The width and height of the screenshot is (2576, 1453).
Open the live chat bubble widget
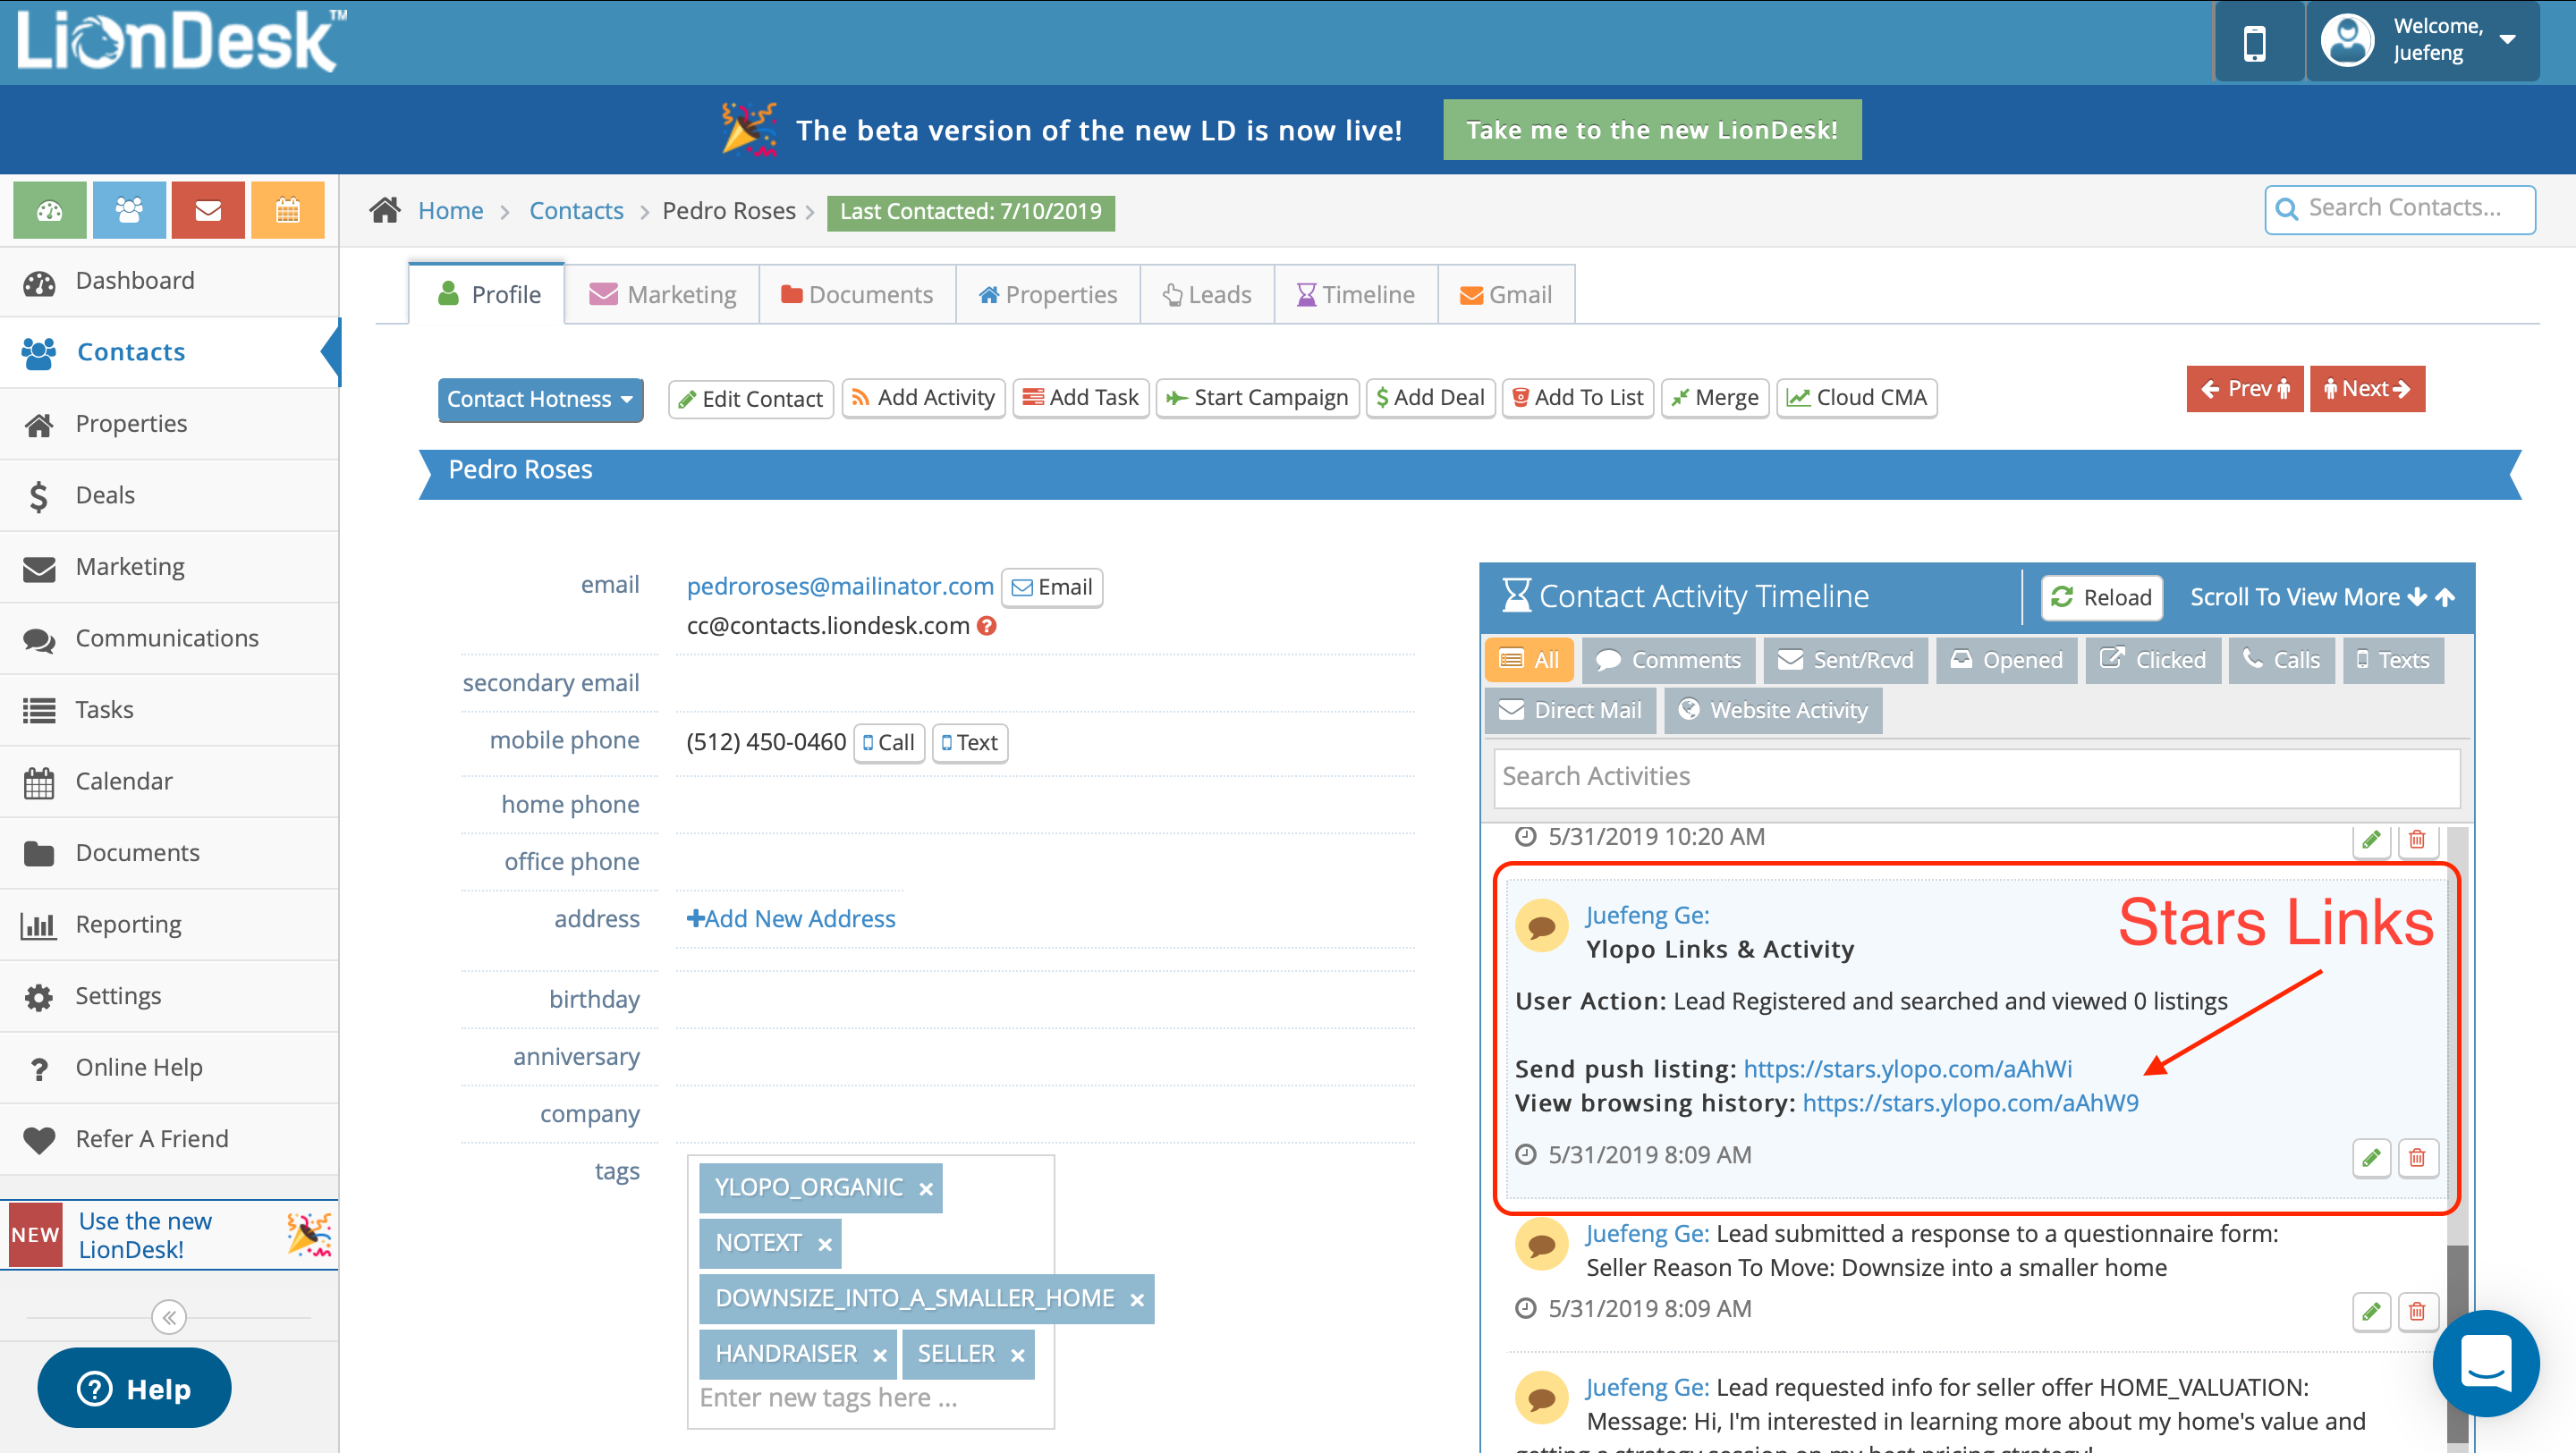coord(2485,1363)
